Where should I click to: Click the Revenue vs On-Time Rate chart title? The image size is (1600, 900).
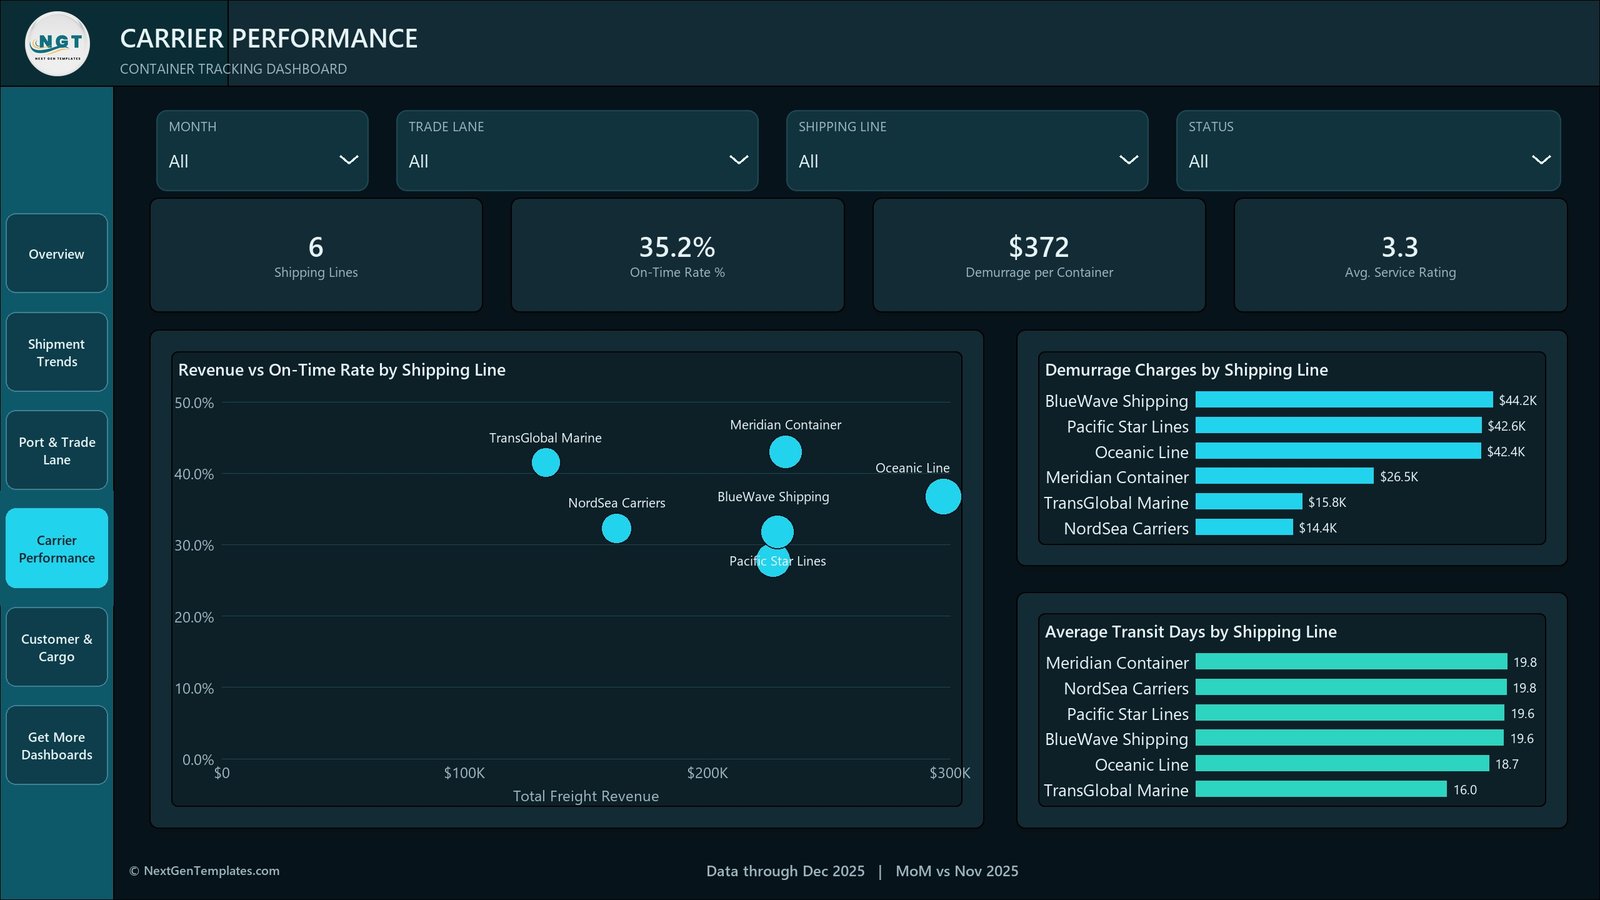pyautogui.click(x=342, y=370)
